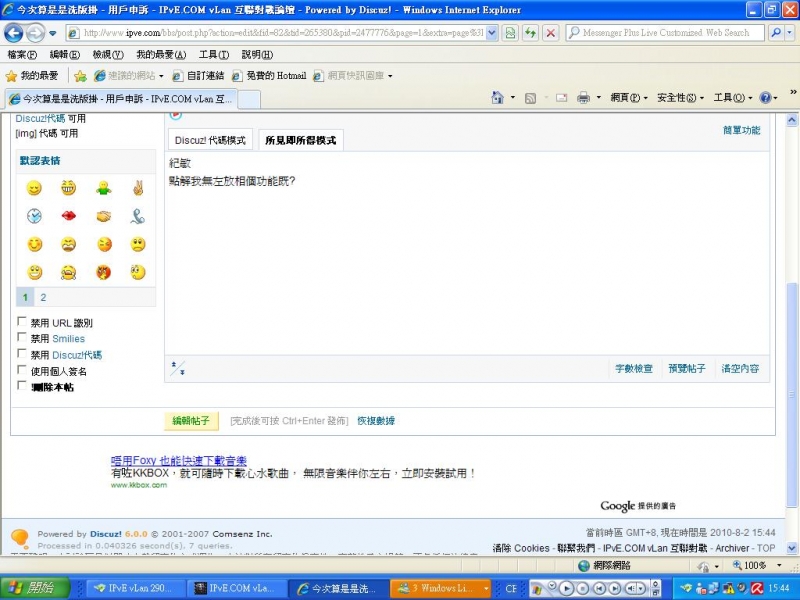800x600 pixels.
Task: Click the 預覽帖子 link
Action: click(687, 368)
